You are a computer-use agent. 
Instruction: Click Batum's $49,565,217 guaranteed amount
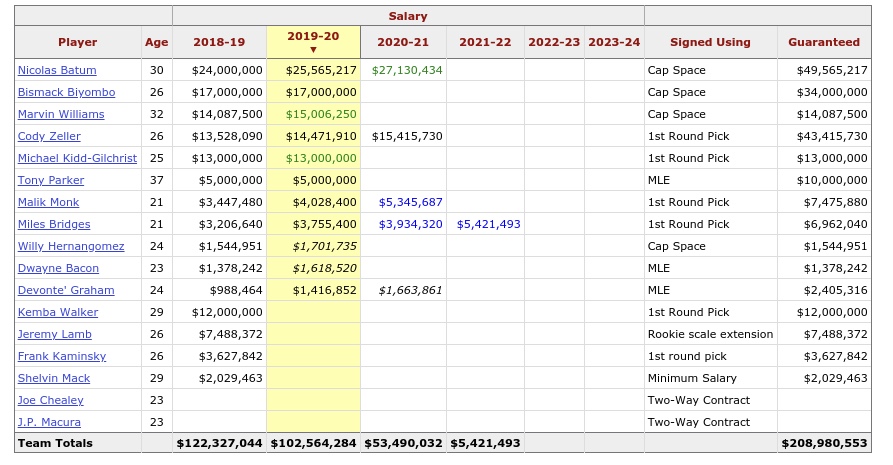[832, 70]
